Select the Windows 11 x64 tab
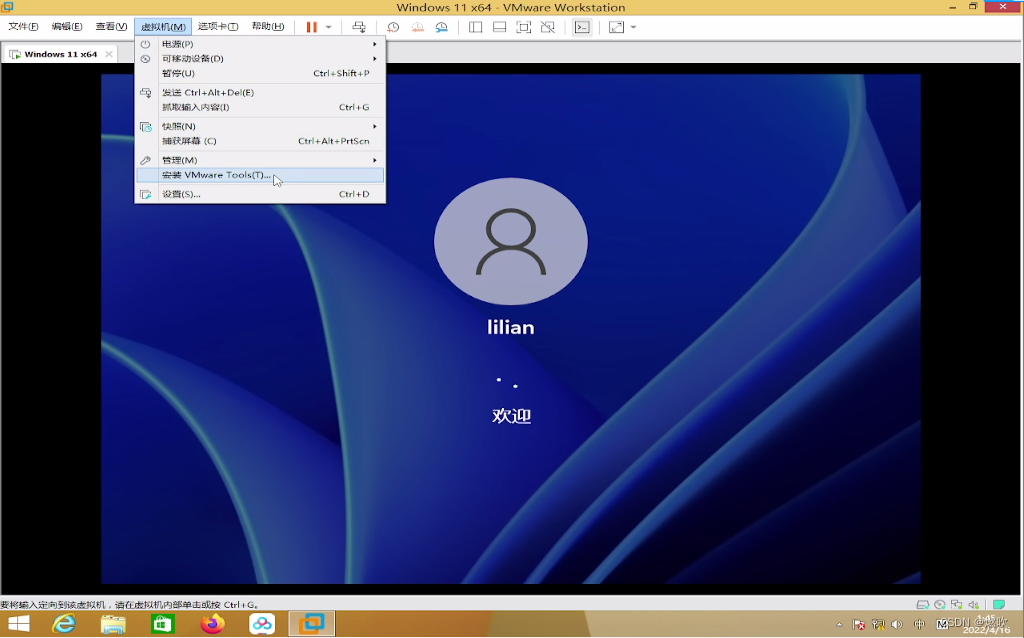Image resolution: width=1024 pixels, height=638 pixels. click(60, 54)
